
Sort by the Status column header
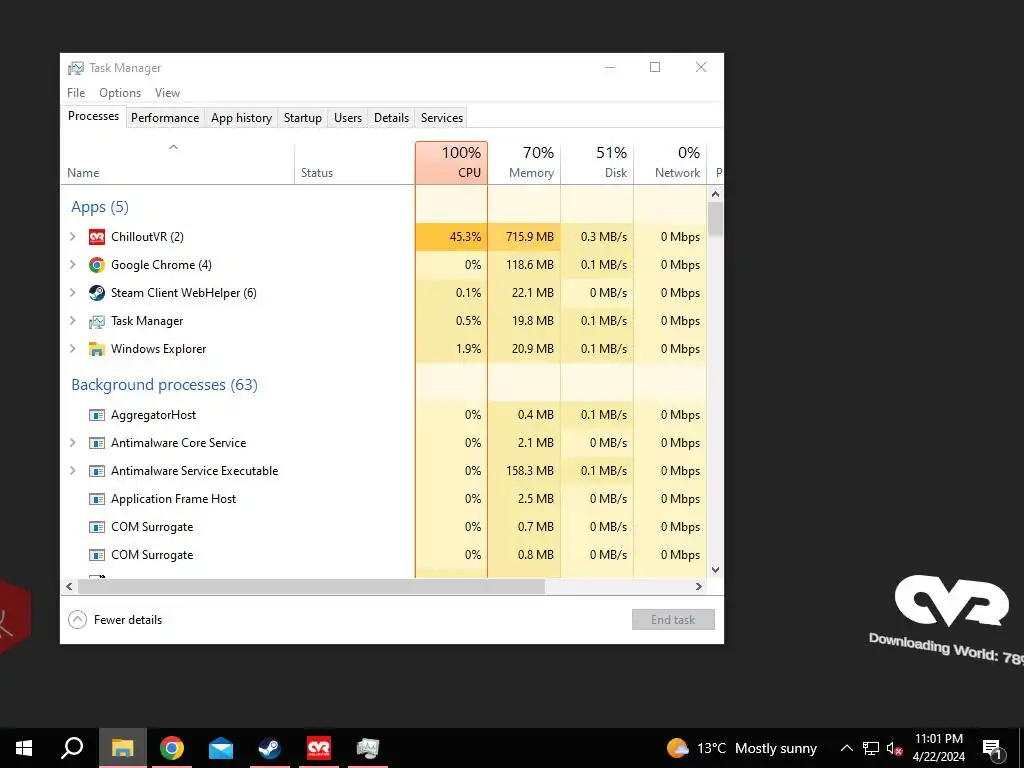[355, 163]
